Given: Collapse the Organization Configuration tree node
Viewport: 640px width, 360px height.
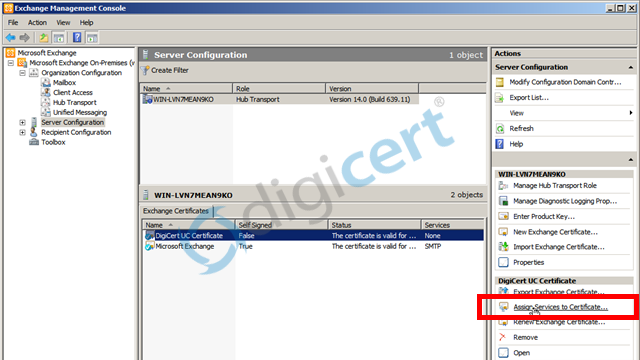Looking at the screenshot, I should [22, 73].
